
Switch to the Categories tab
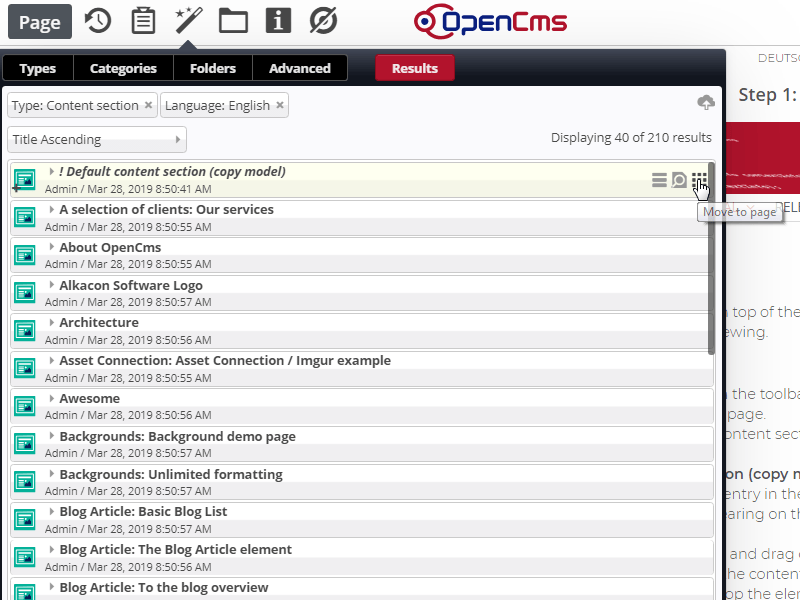[123, 68]
